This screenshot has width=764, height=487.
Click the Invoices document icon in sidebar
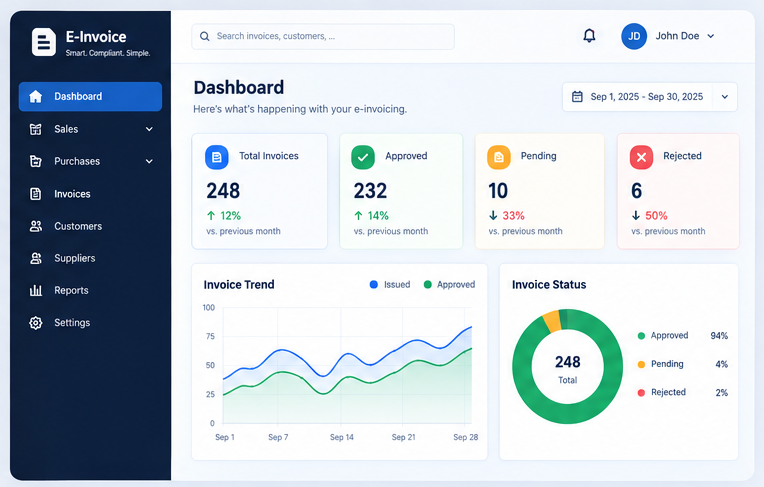click(36, 194)
